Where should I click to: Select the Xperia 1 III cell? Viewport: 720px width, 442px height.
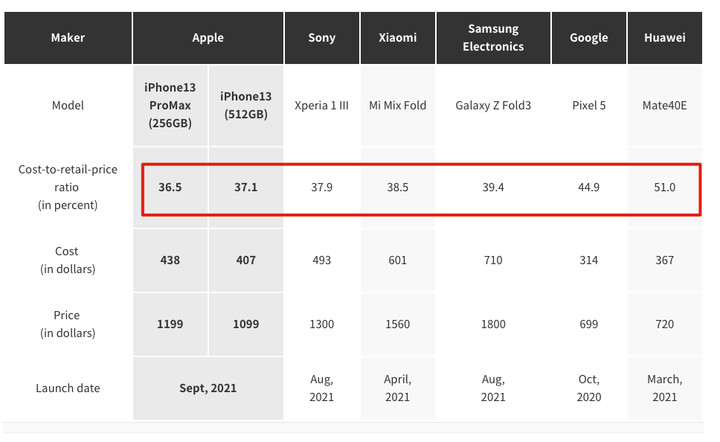322,105
